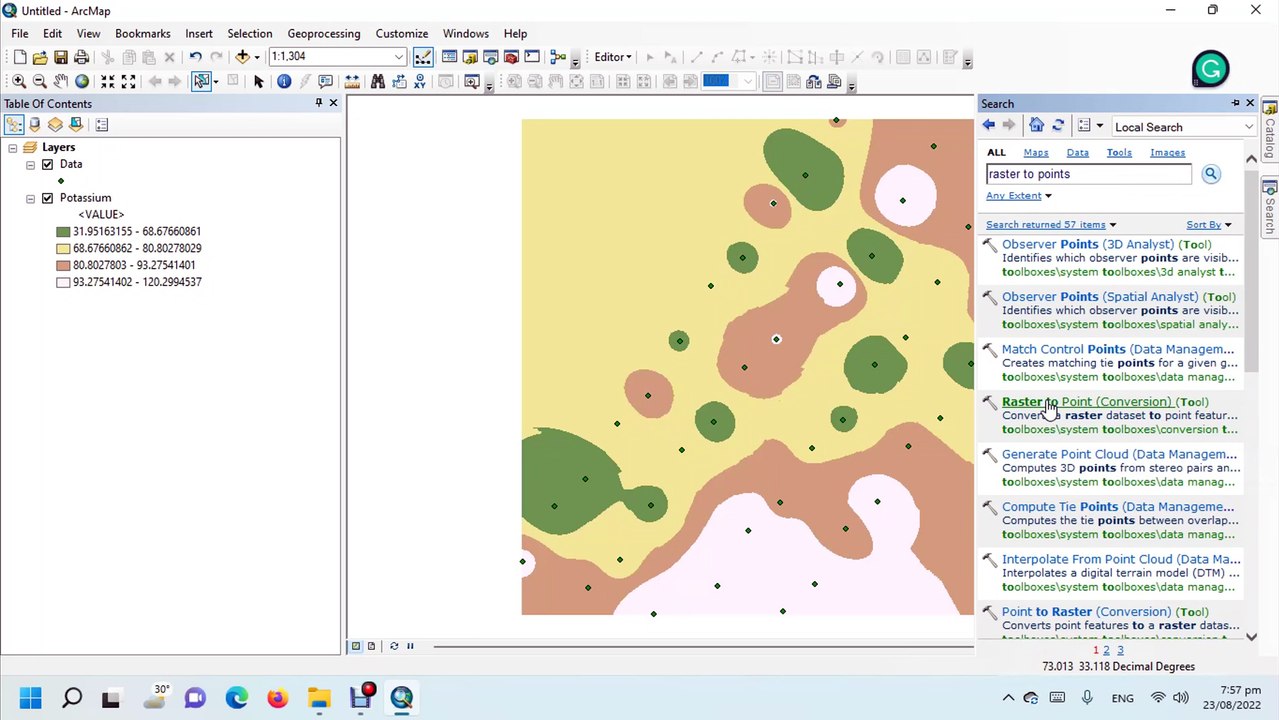Switch TOC to List By Source
The width and height of the screenshot is (1279, 720).
35,125
